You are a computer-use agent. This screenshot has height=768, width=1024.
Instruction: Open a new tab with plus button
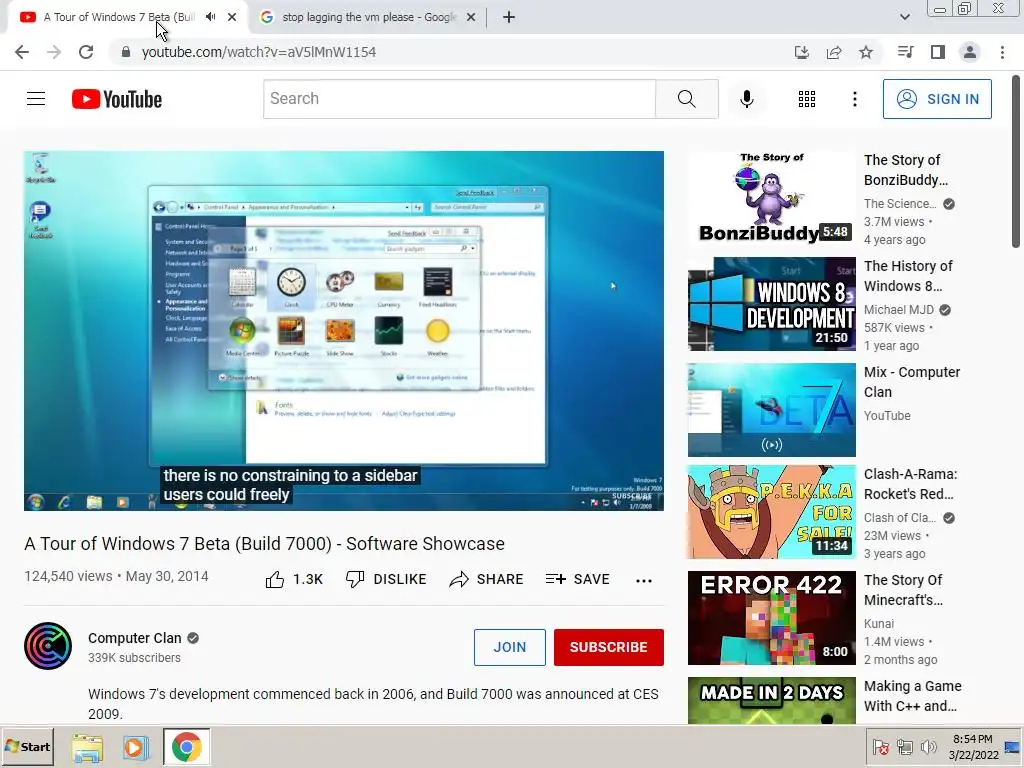click(509, 17)
